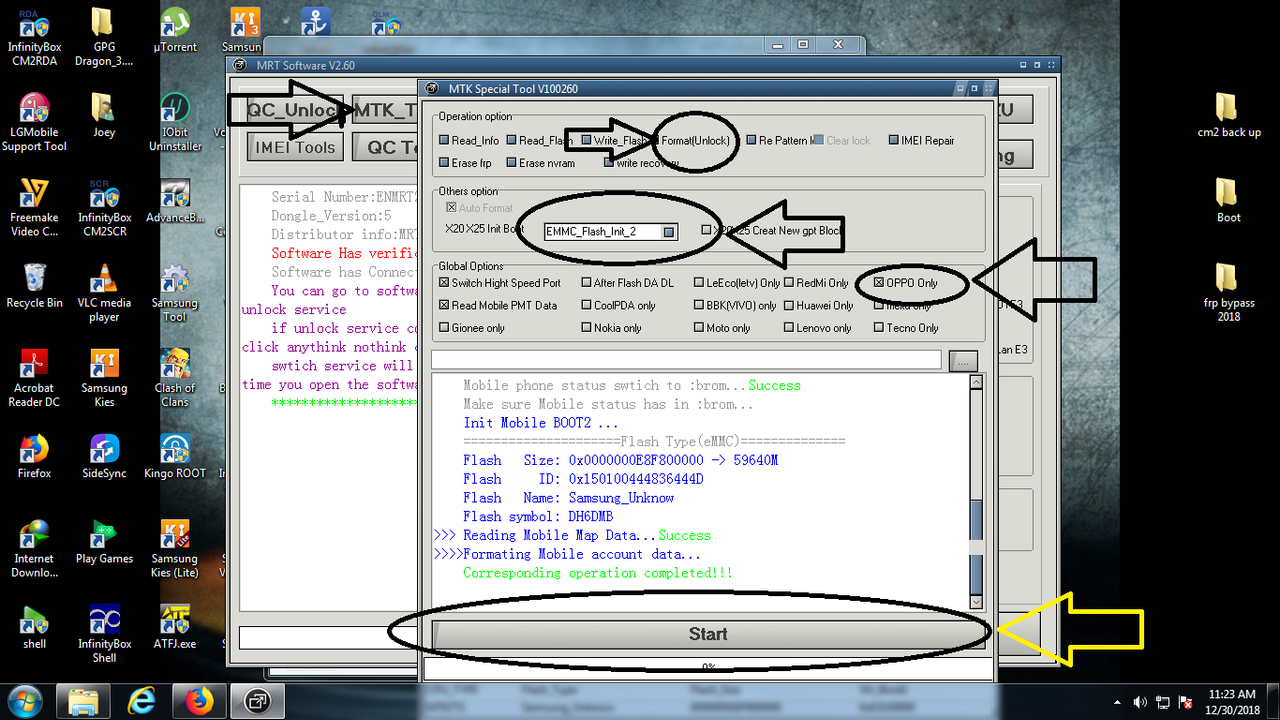The image size is (1280, 720).
Task: Click the Start button
Action: tap(708, 634)
